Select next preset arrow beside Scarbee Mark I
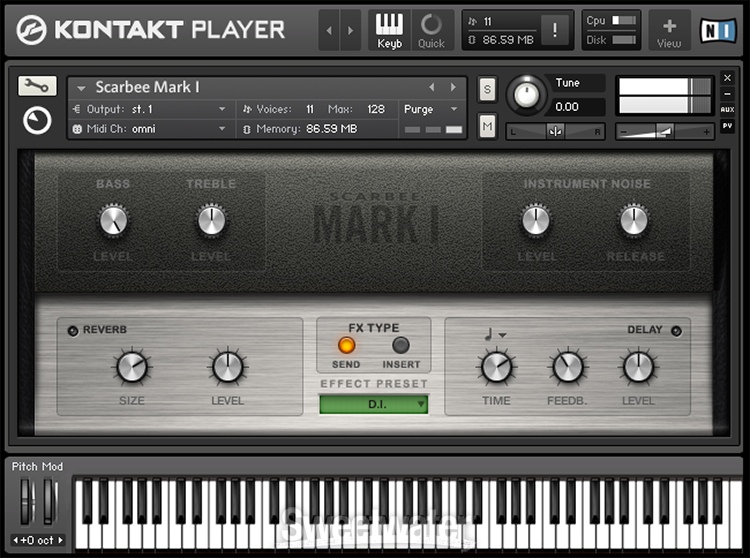The image size is (750, 558). point(453,87)
